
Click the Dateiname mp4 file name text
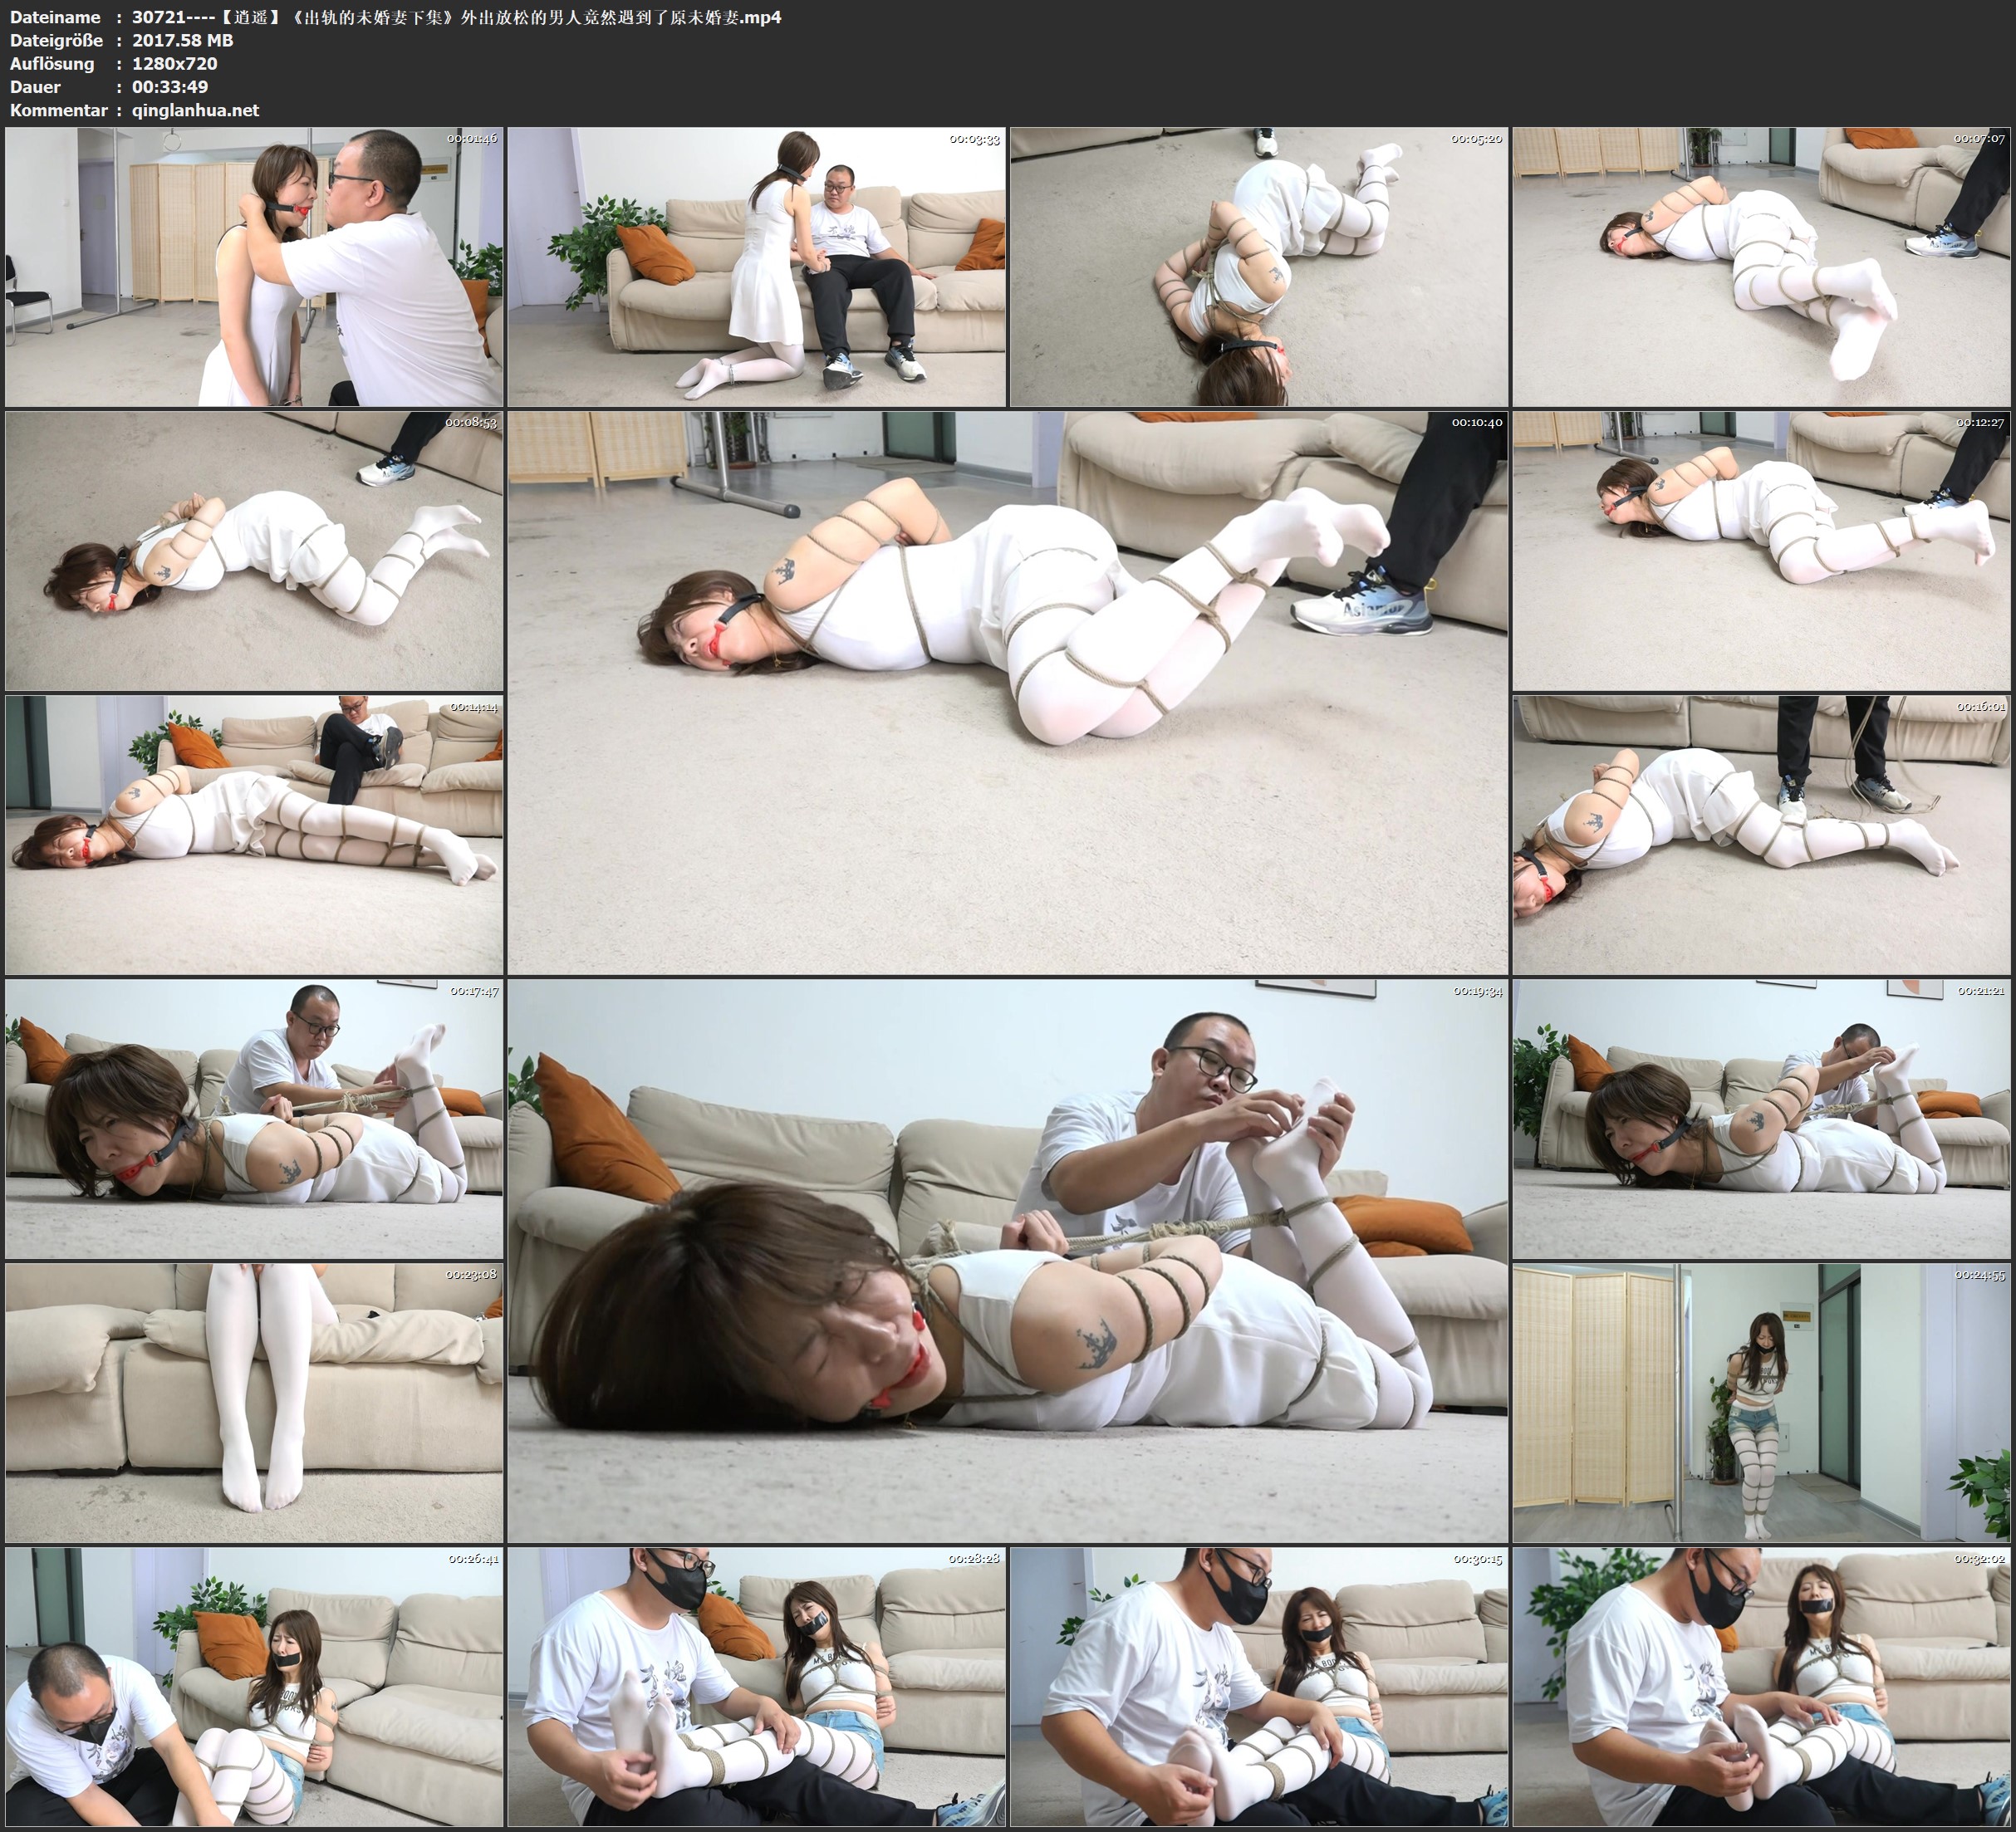456,17
